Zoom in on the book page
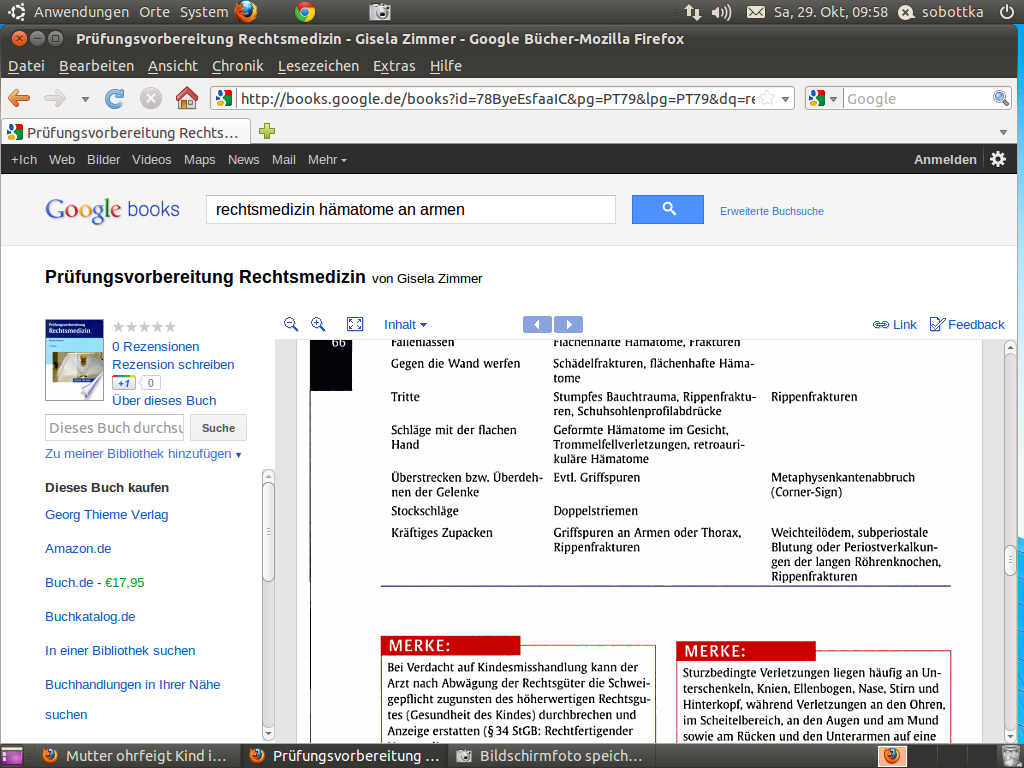The width and height of the screenshot is (1024, 768). pyautogui.click(x=318, y=325)
